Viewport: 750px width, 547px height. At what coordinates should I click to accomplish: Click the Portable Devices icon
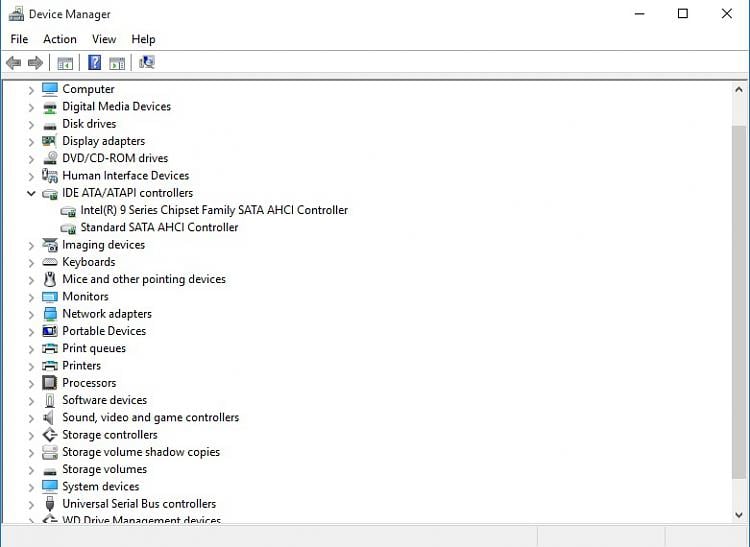pyautogui.click(x=50, y=331)
